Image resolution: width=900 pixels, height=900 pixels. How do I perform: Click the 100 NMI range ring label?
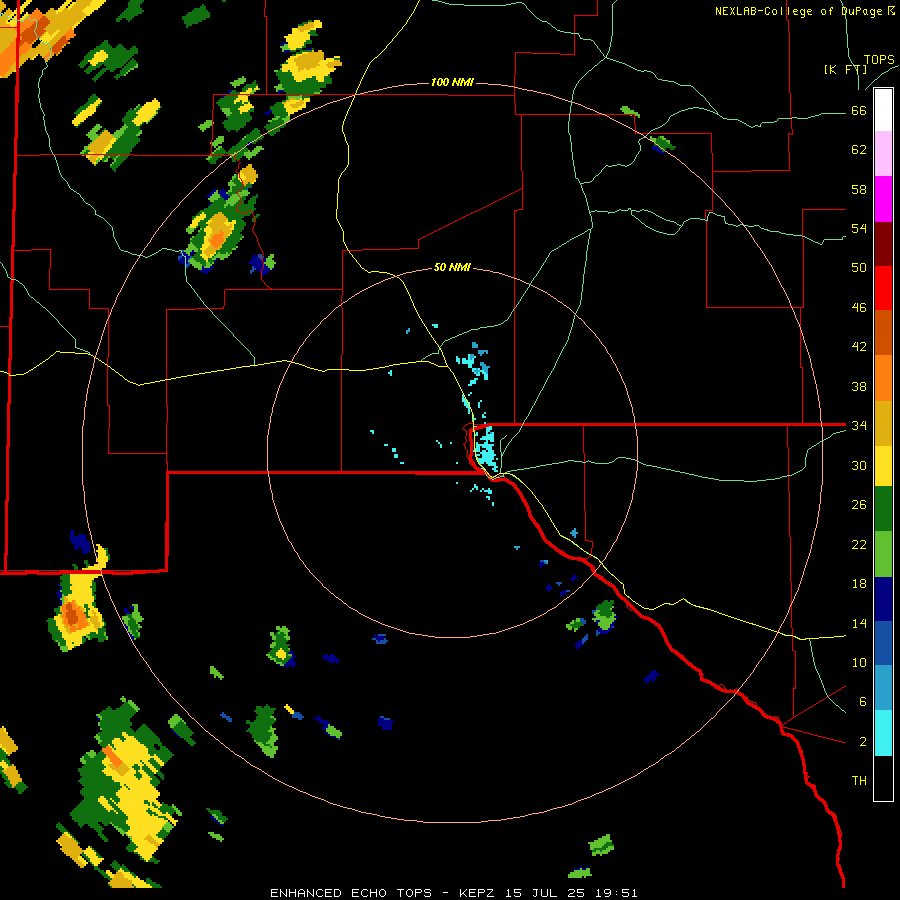point(452,82)
